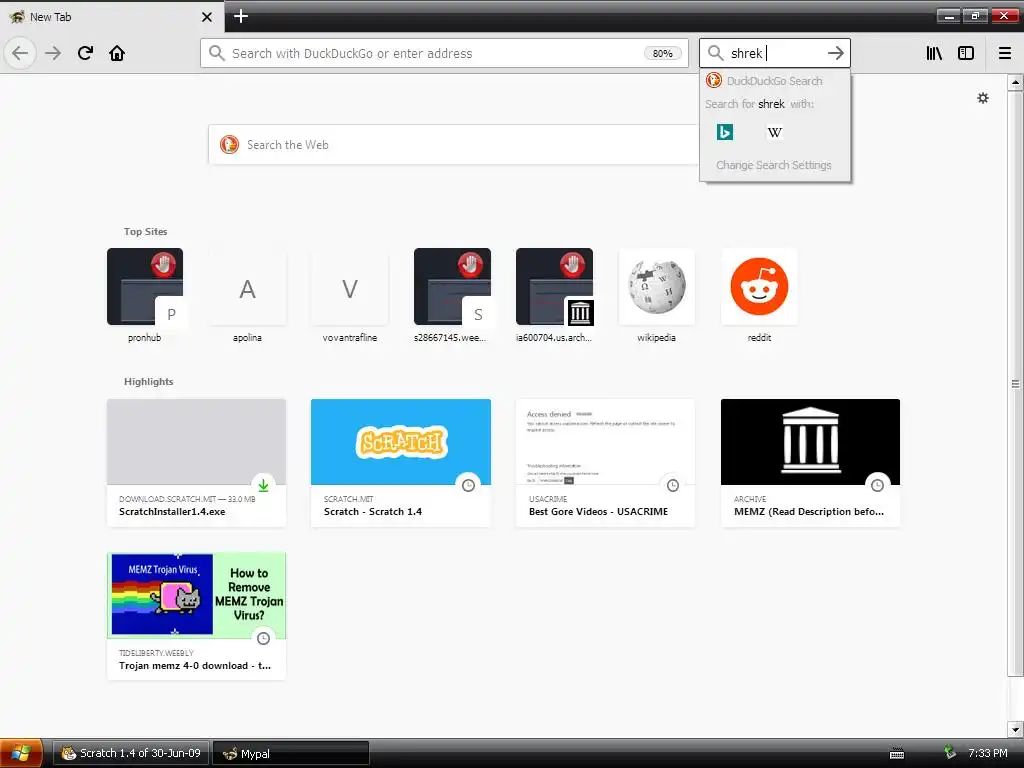Search shrek with Bing icon

coord(725,132)
